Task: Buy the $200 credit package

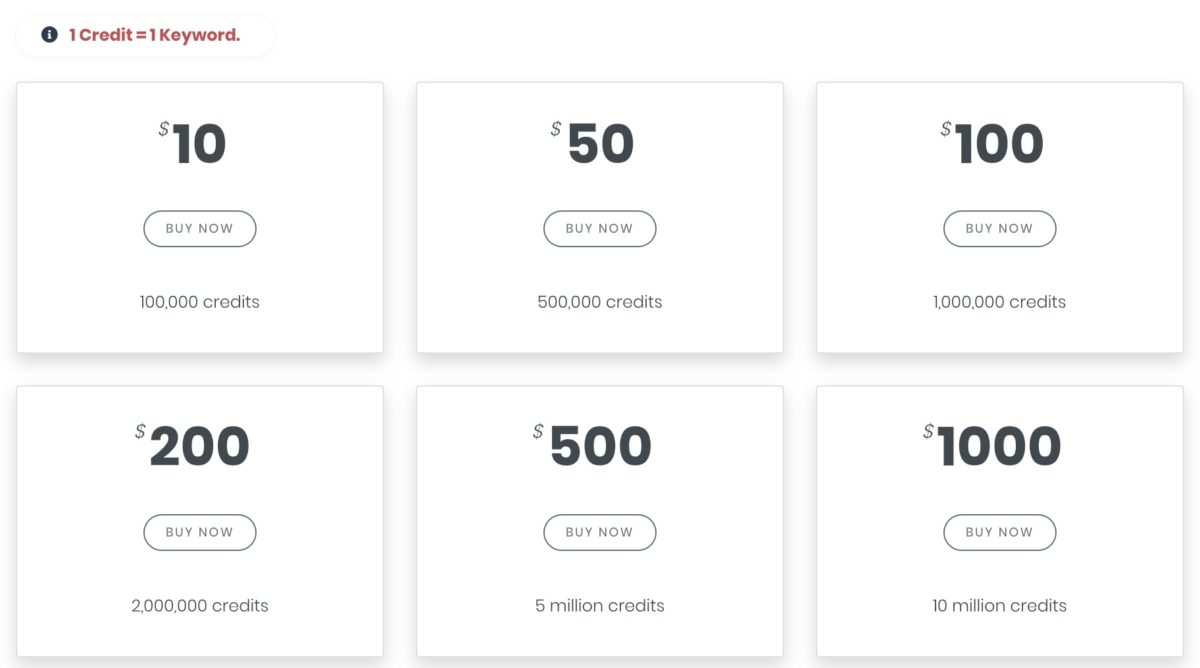Action: point(200,532)
